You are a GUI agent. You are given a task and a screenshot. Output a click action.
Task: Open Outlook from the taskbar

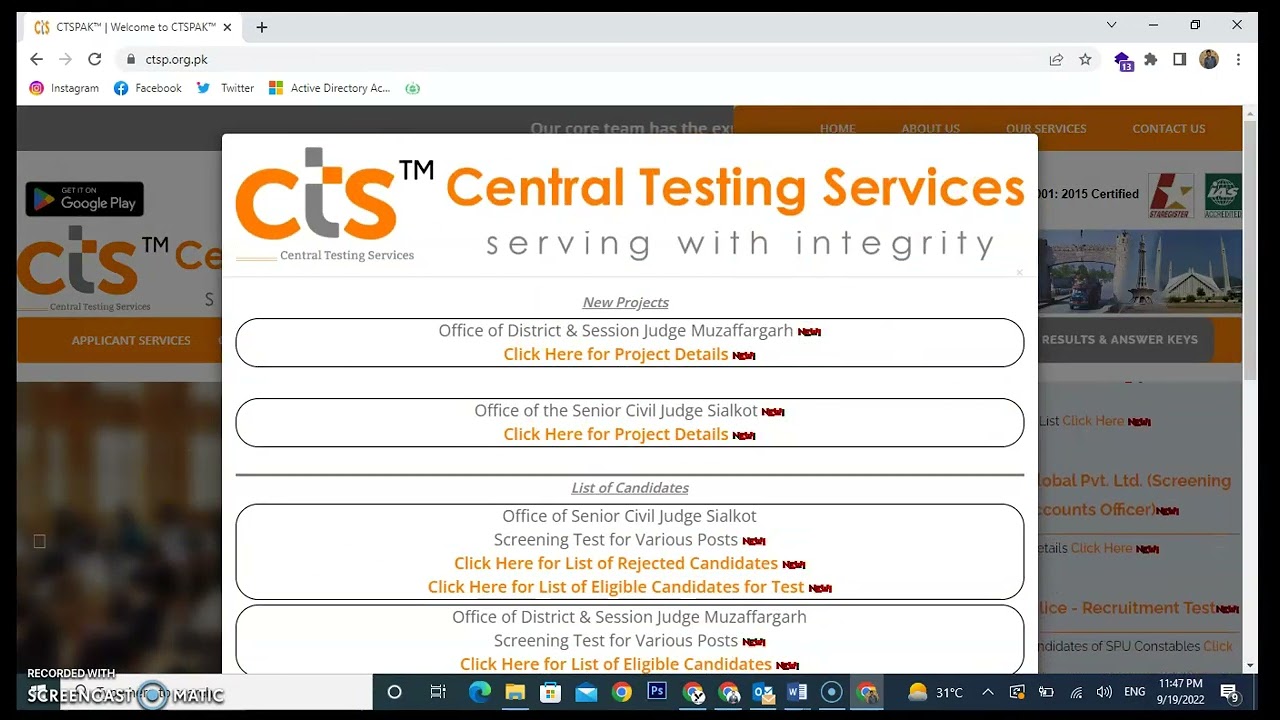pyautogui.click(x=763, y=692)
